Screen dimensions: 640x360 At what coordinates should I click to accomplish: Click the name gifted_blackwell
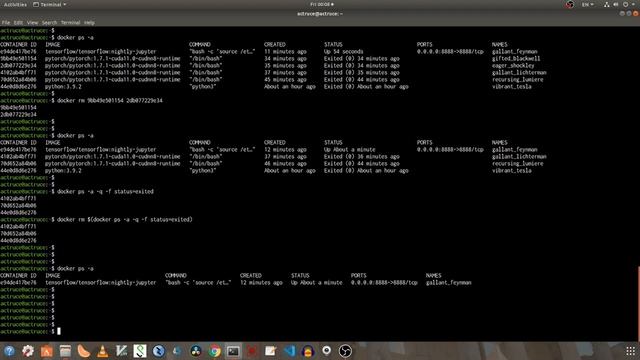[516, 58]
